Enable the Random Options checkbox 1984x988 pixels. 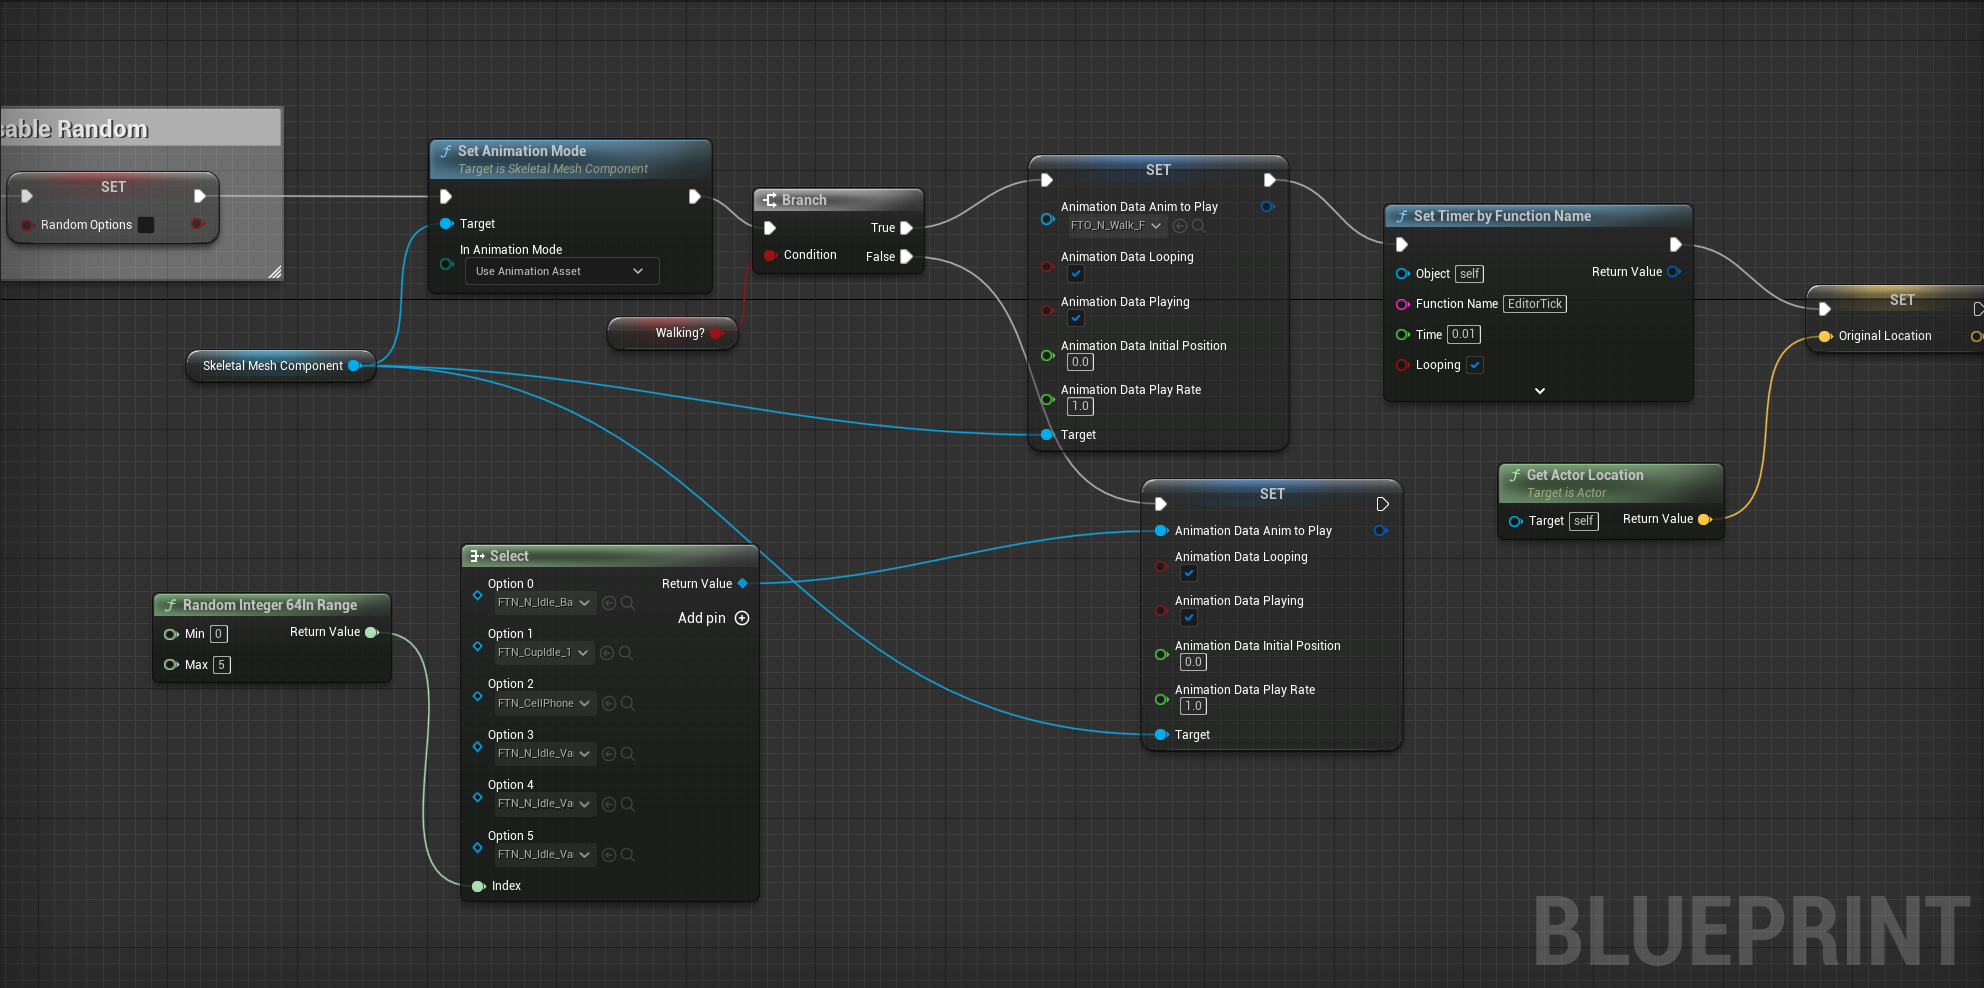[x=147, y=225]
